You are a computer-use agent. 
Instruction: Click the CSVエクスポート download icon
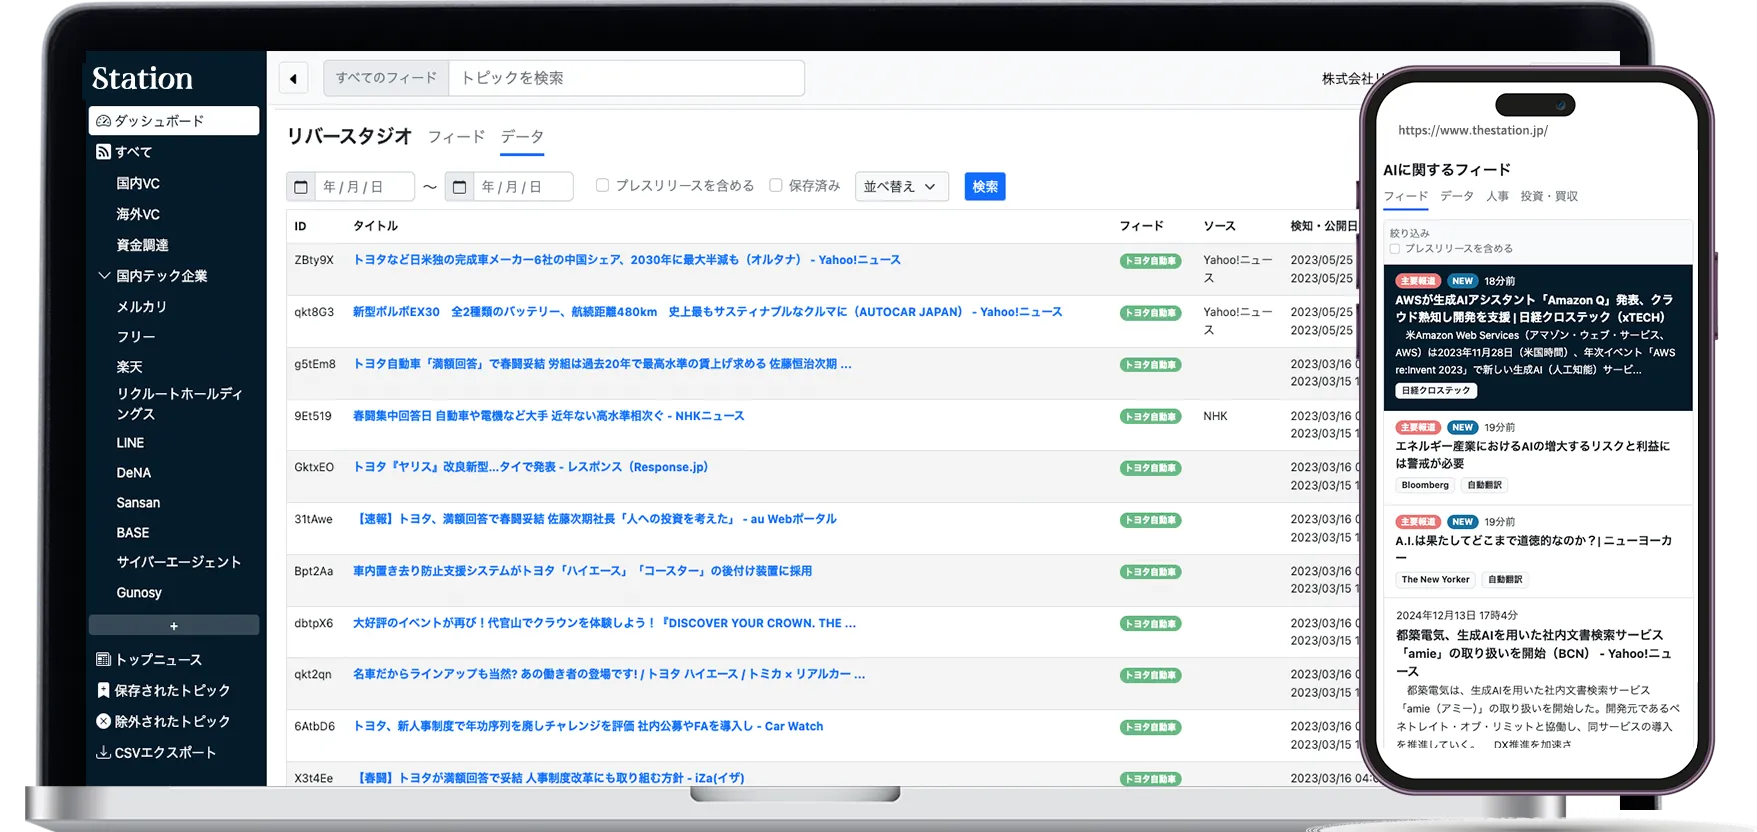point(103,753)
